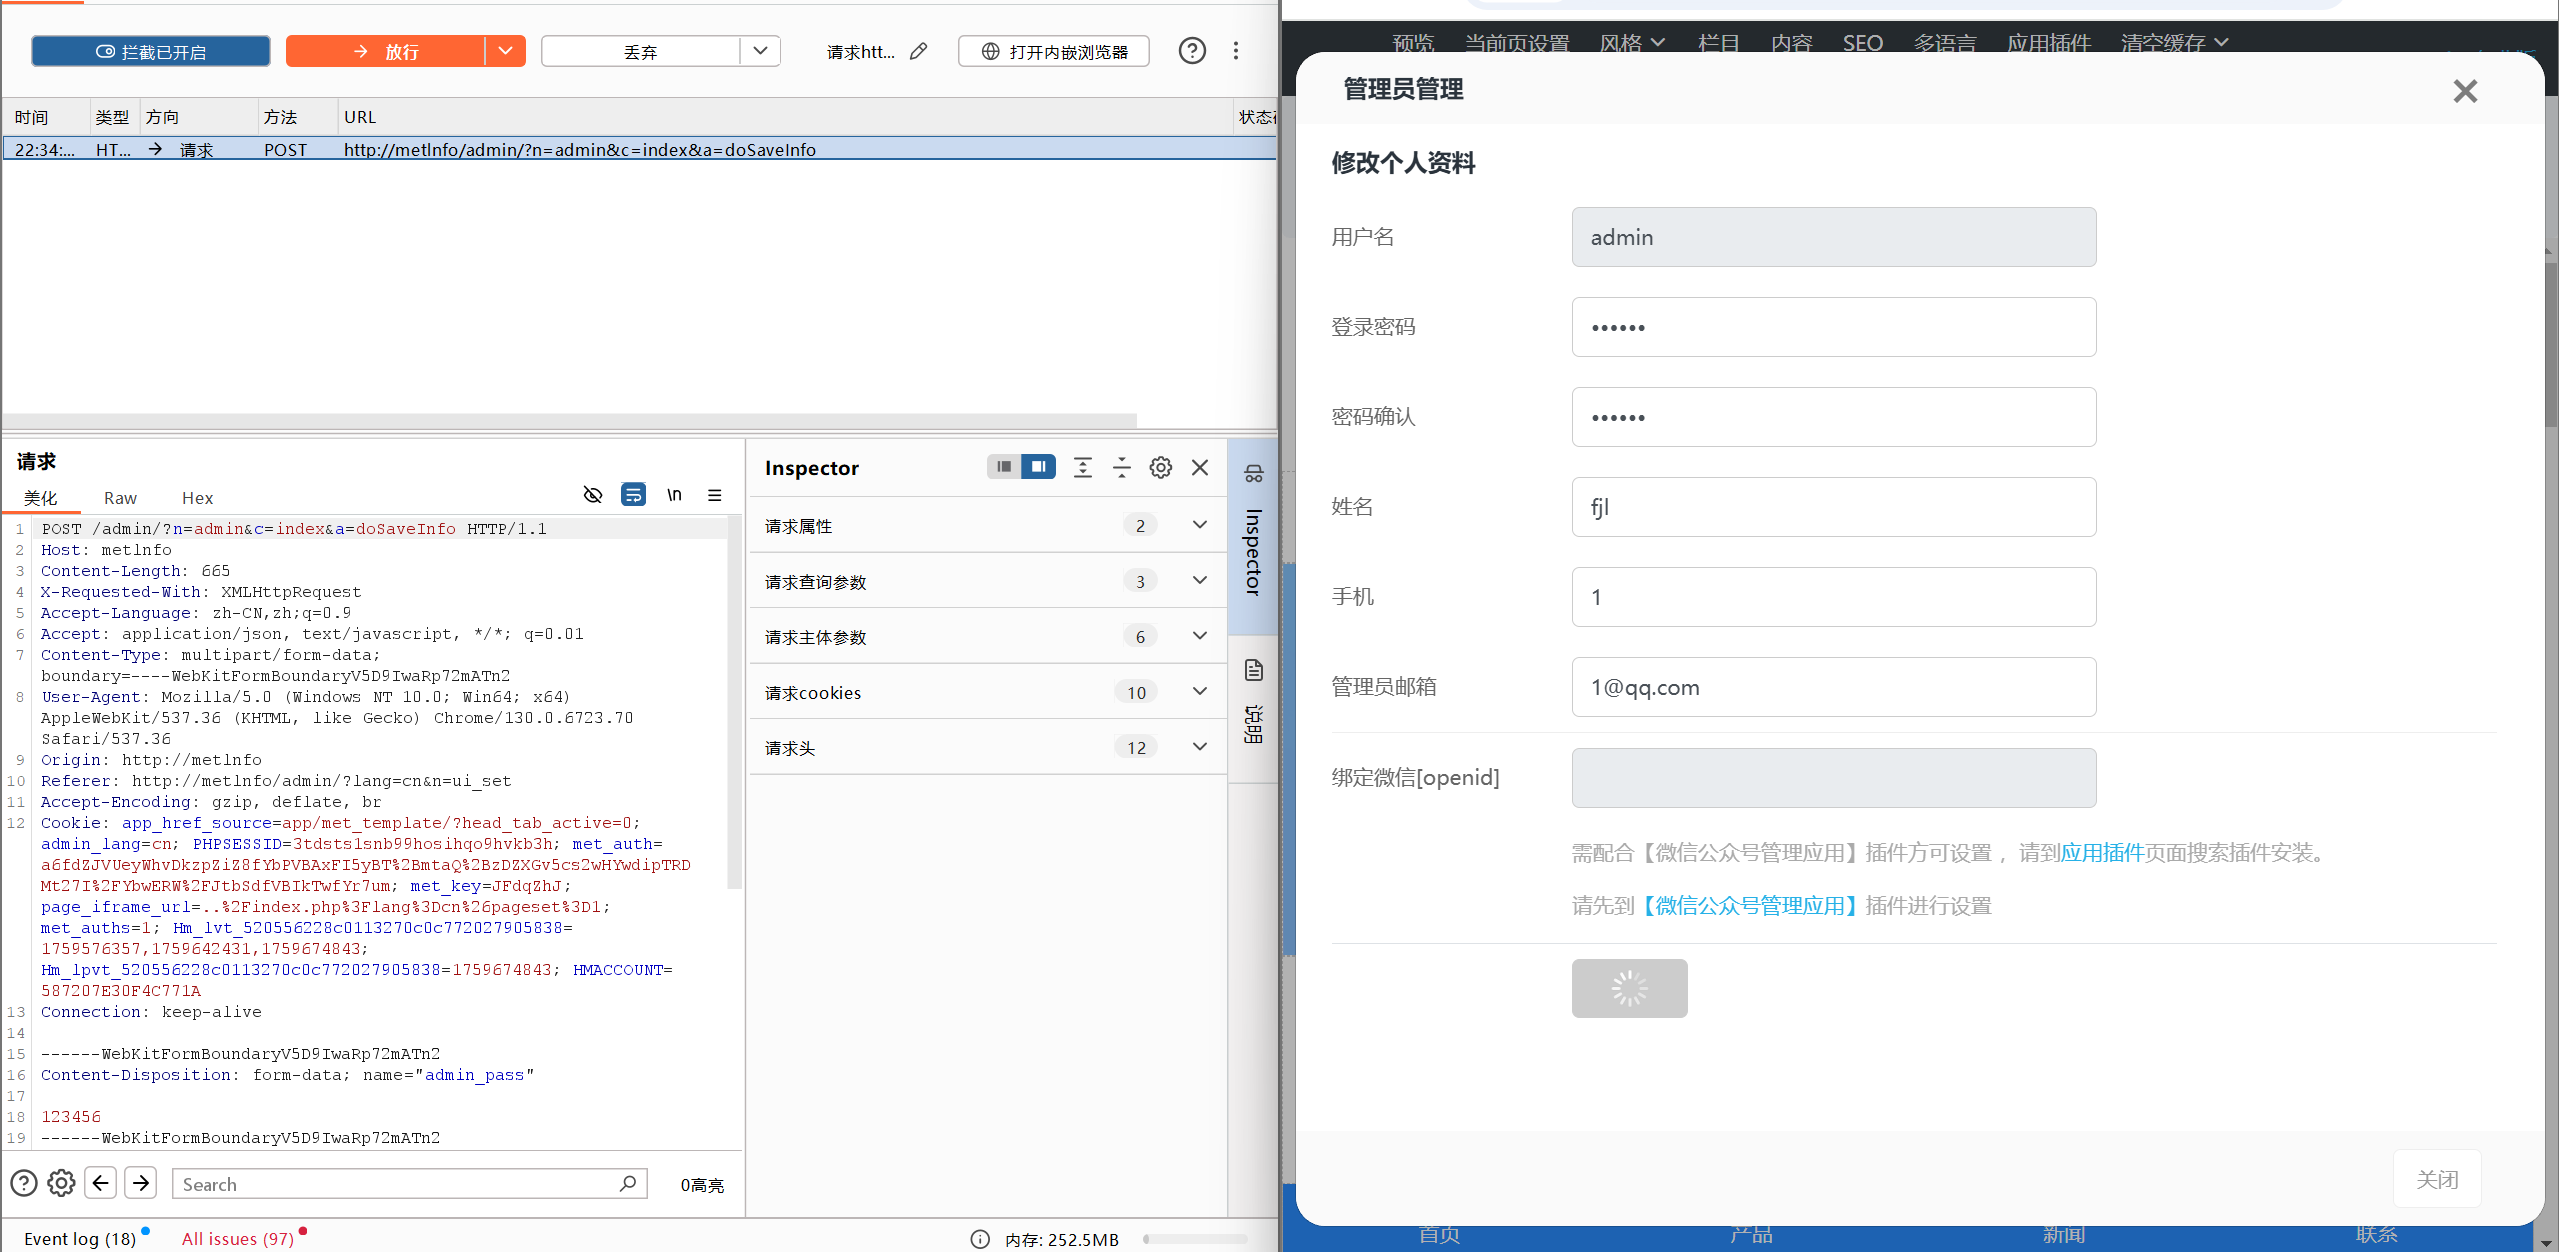Screen dimensions: 2559x1252
Task: Open the SEO menu in the MetInfo navigation
Action: (1861, 42)
